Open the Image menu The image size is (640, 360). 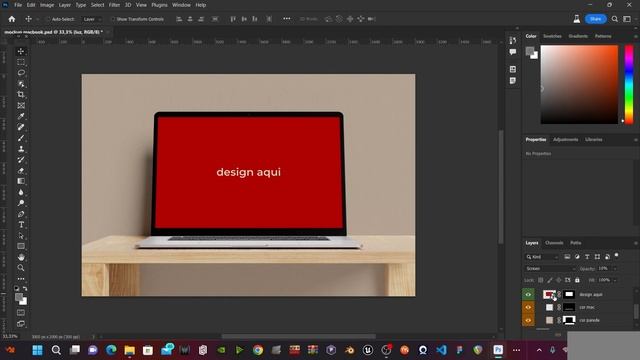(47, 5)
